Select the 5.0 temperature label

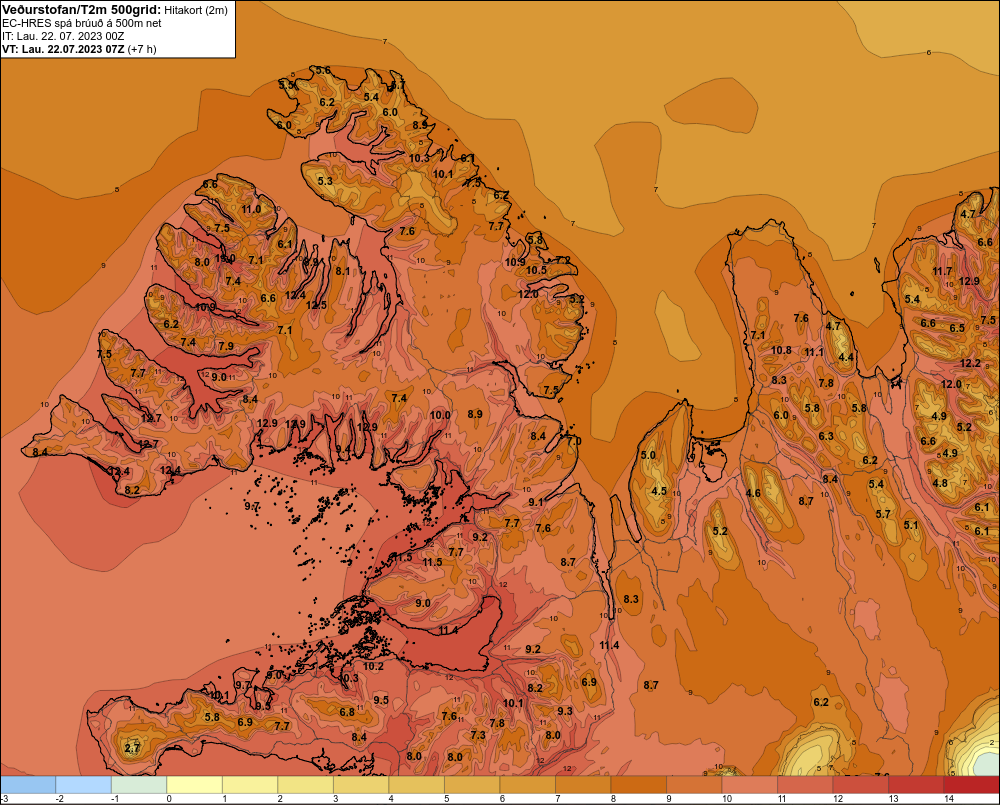point(648,455)
